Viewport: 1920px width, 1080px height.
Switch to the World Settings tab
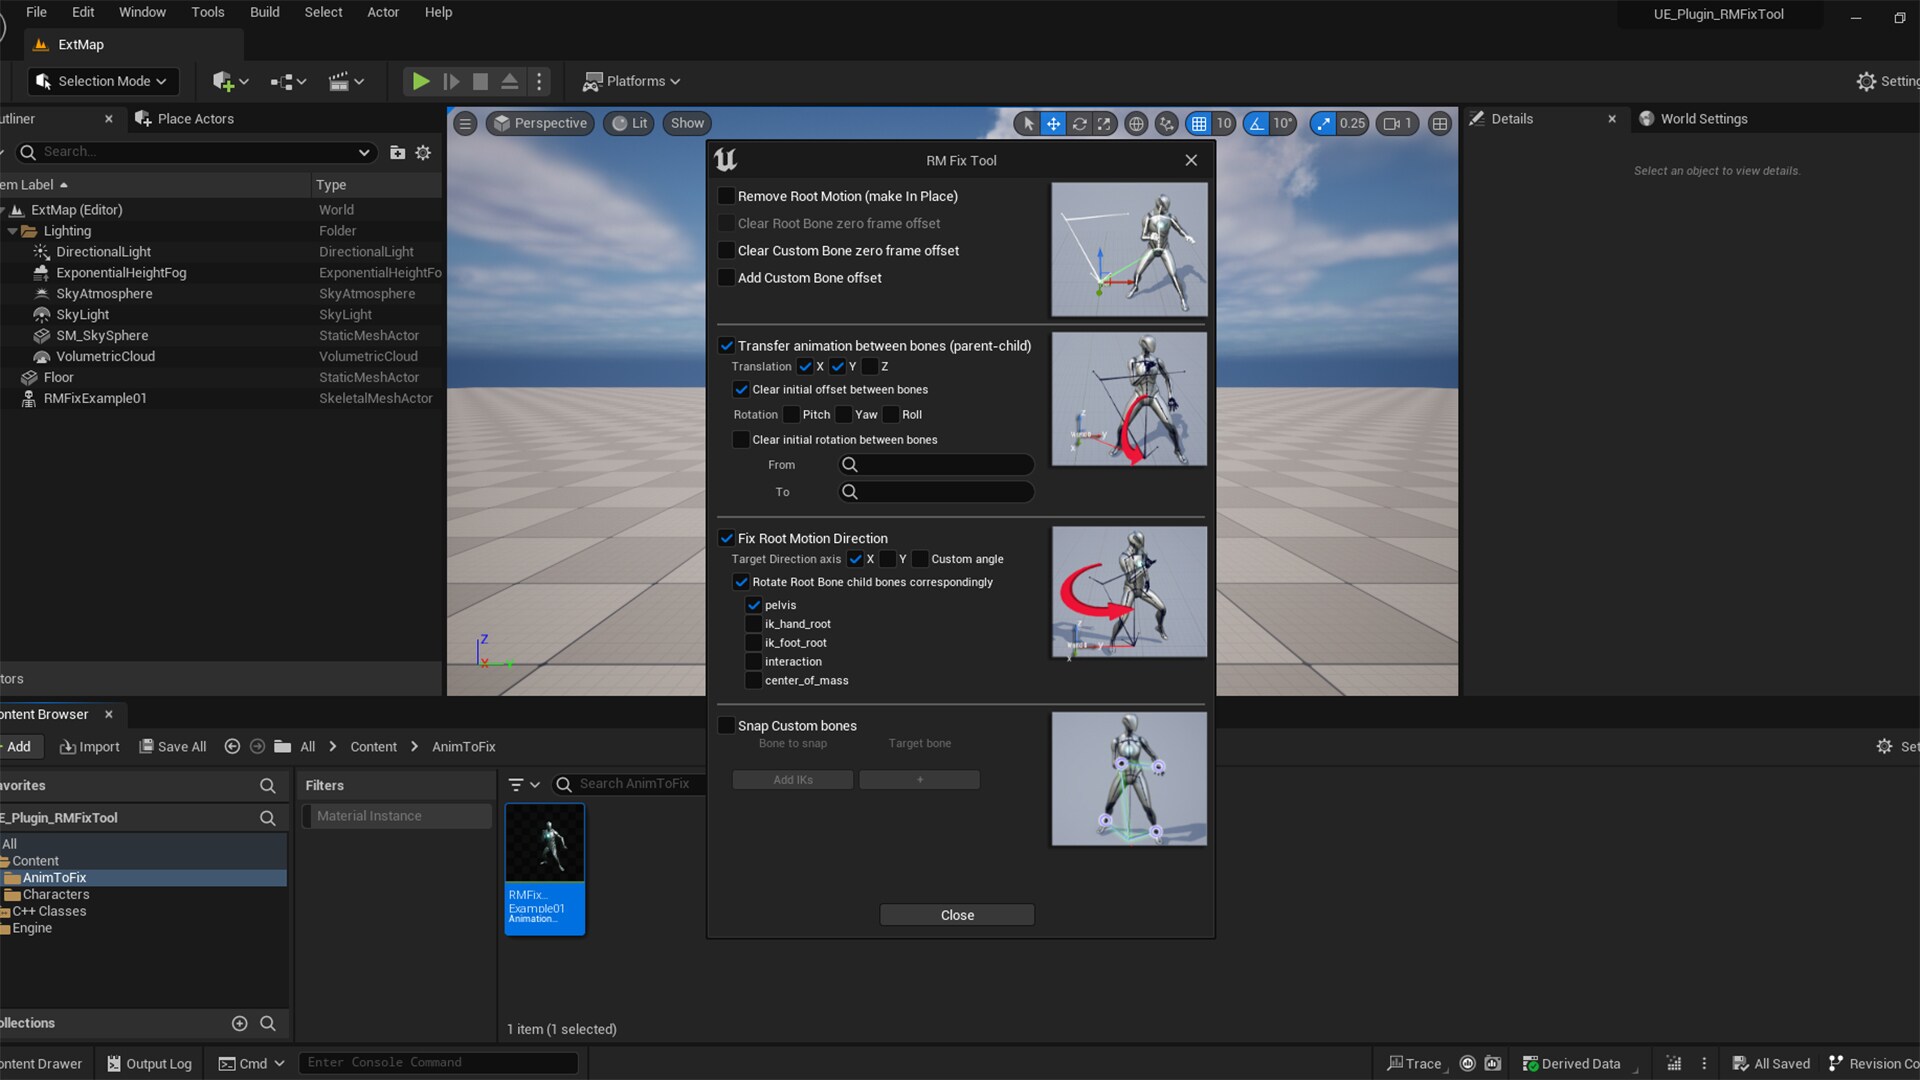coord(1703,118)
